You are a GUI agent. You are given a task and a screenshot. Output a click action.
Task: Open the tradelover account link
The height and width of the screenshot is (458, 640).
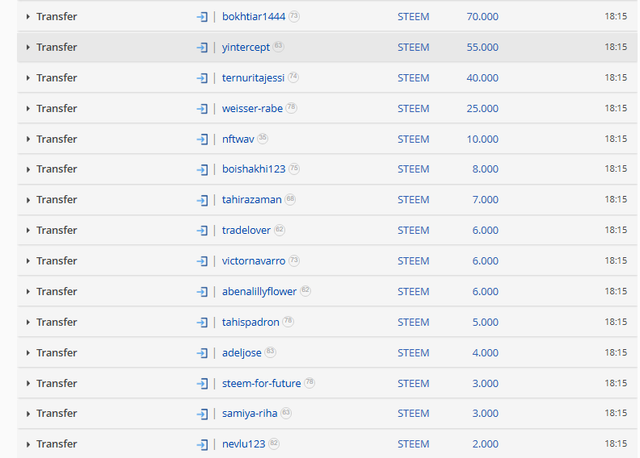[x=246, y=231]
